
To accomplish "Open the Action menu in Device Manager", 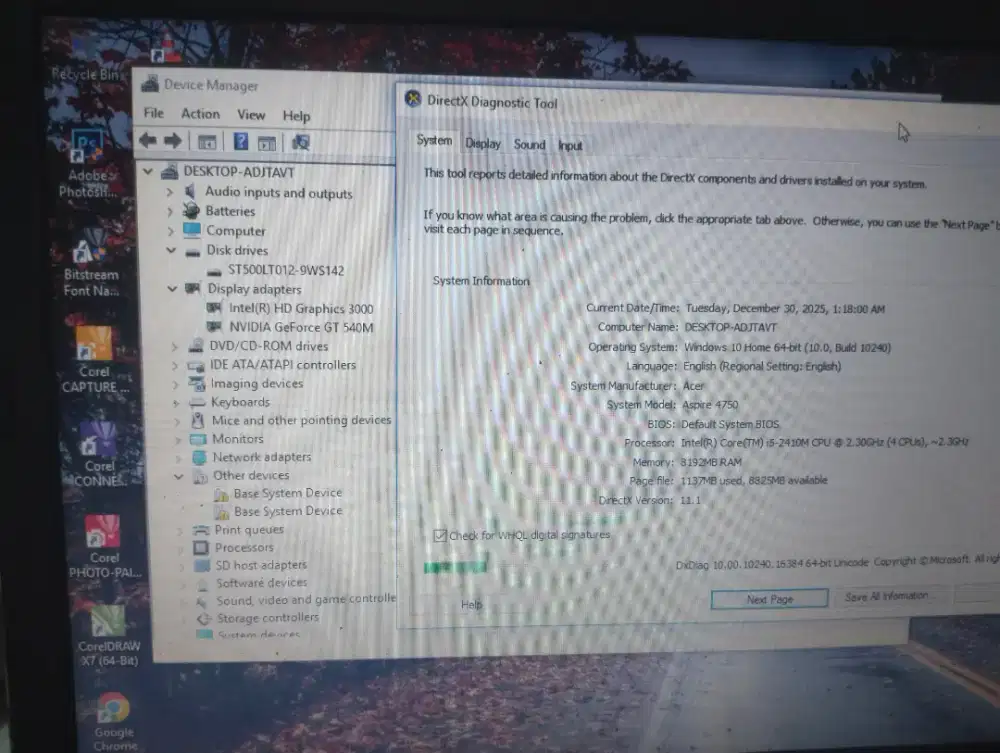I will tap(200, 114).
